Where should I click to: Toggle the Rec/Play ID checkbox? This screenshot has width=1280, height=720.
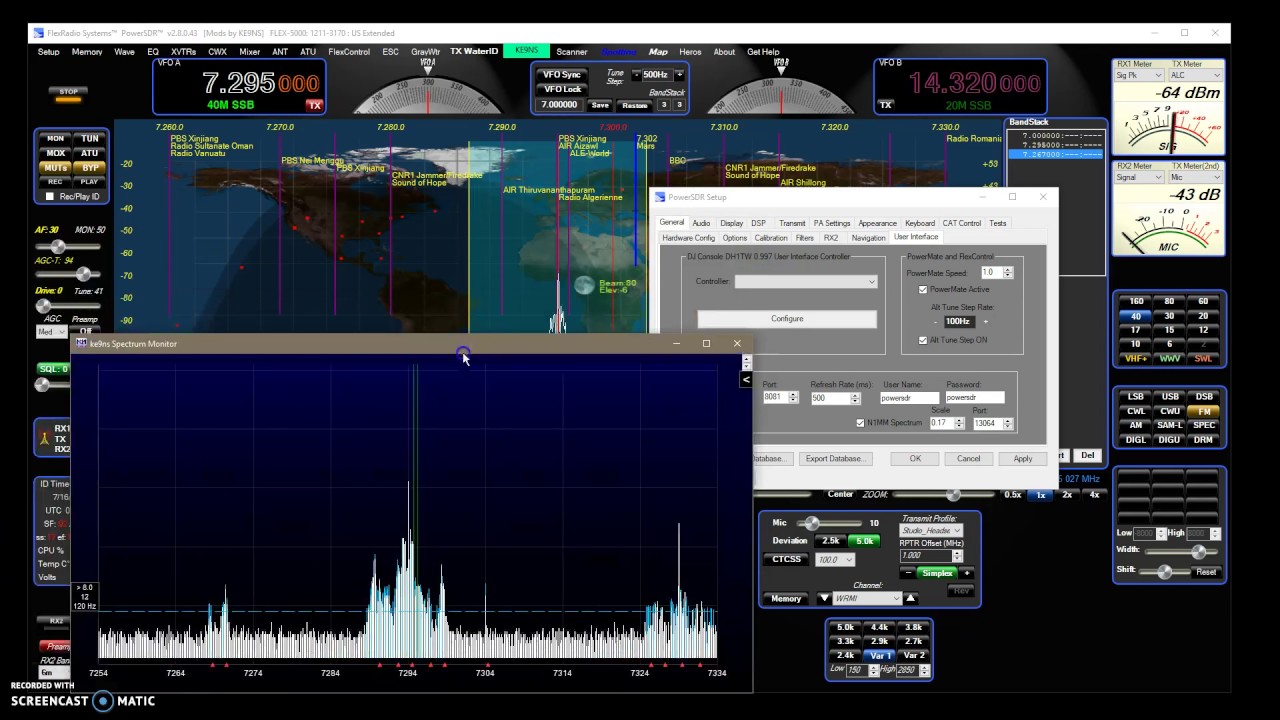point(51,196)
